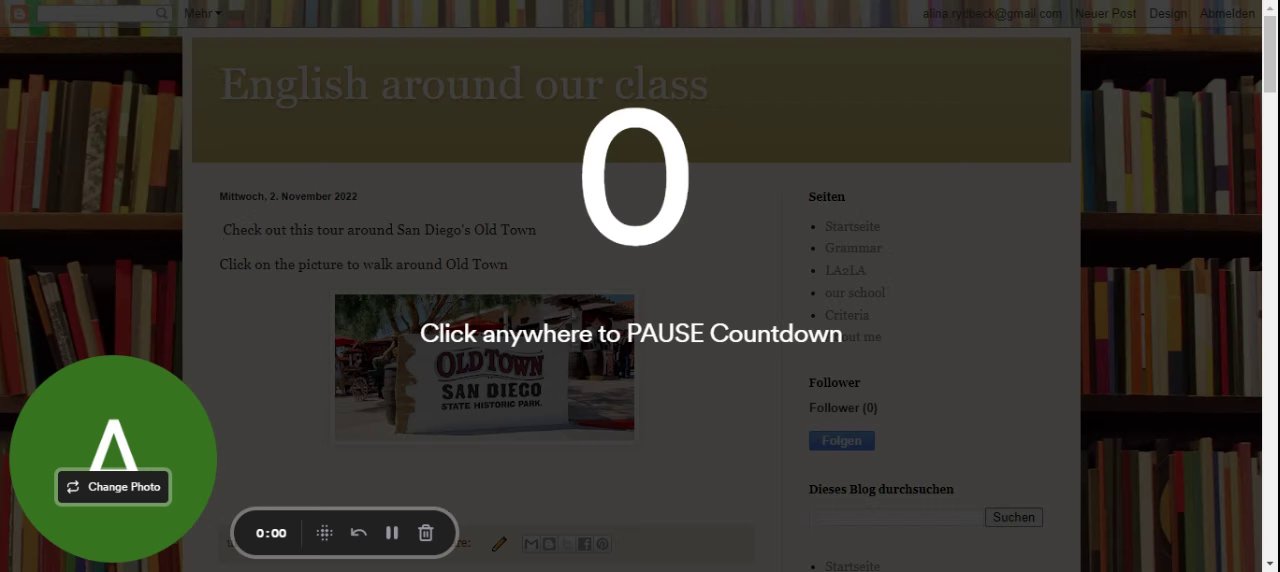Restart the recording with the undo arrow
The height and width of the screenshot is (572, 1280).
coord(358,533)
